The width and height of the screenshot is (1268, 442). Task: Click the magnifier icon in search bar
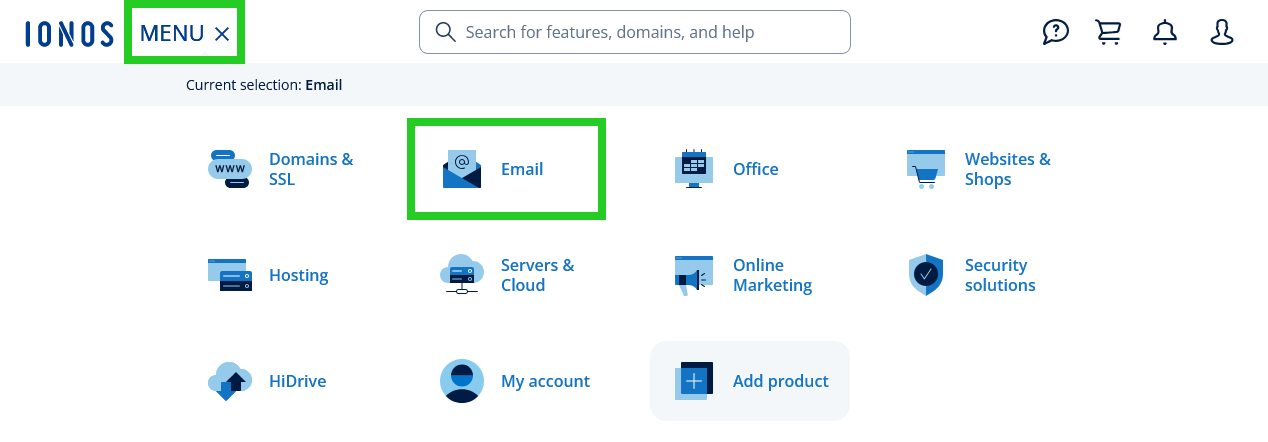tap(446, 32)
